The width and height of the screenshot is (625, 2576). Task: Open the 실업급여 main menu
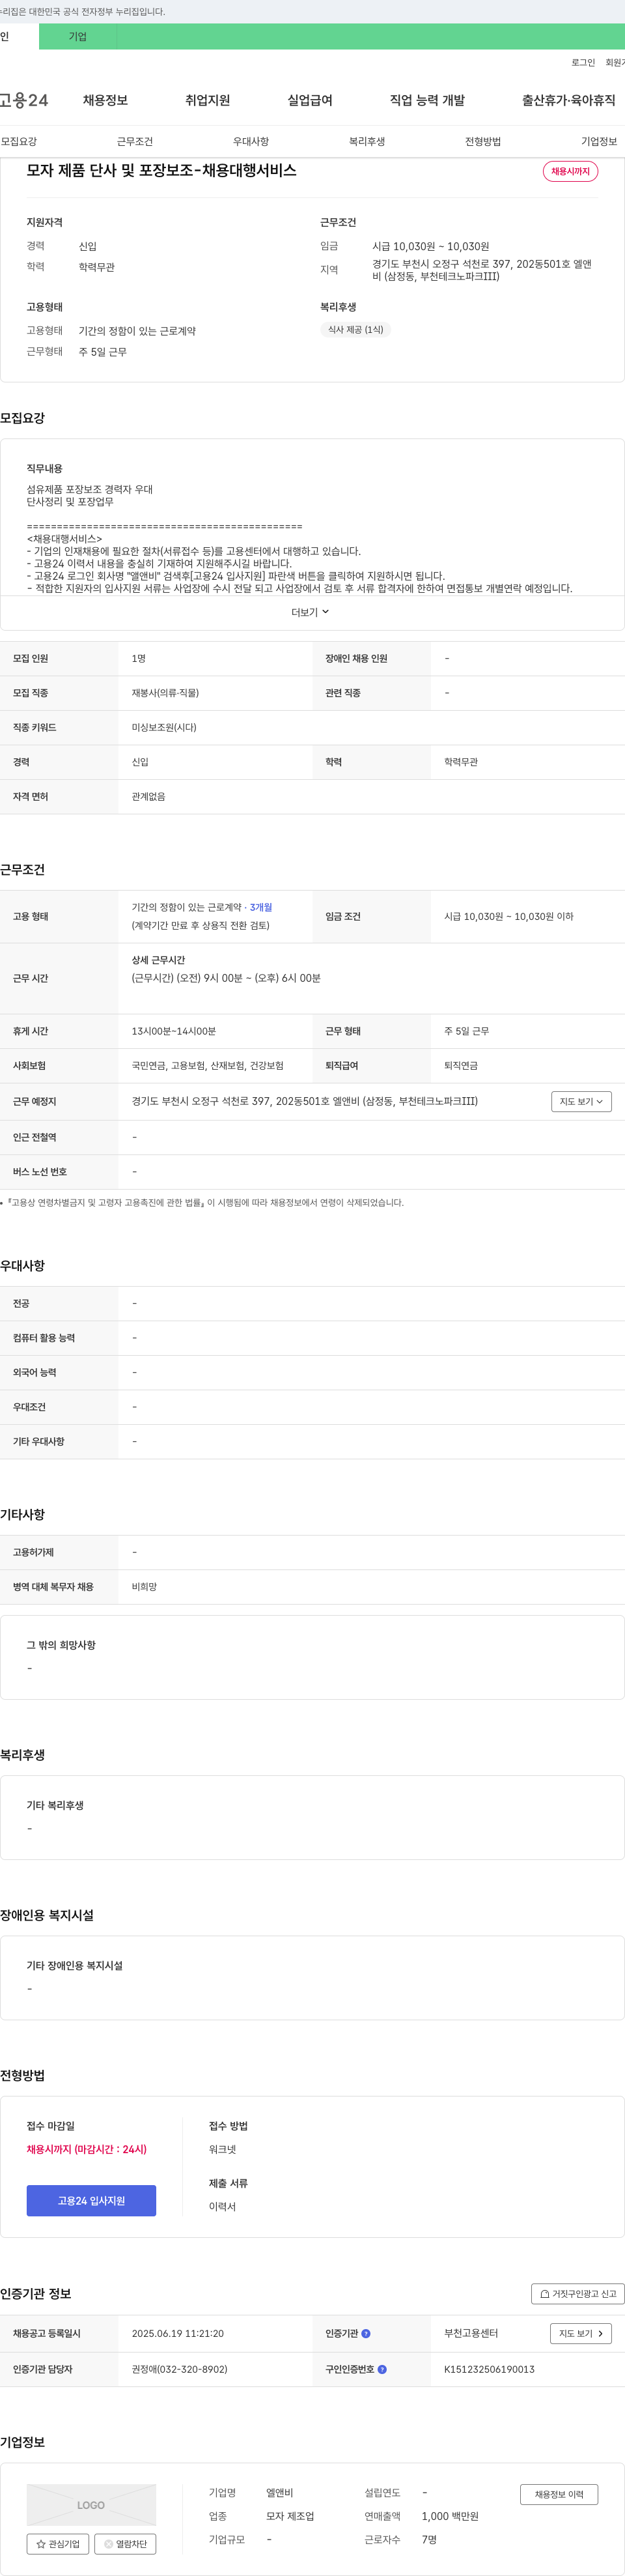point(310,100)
